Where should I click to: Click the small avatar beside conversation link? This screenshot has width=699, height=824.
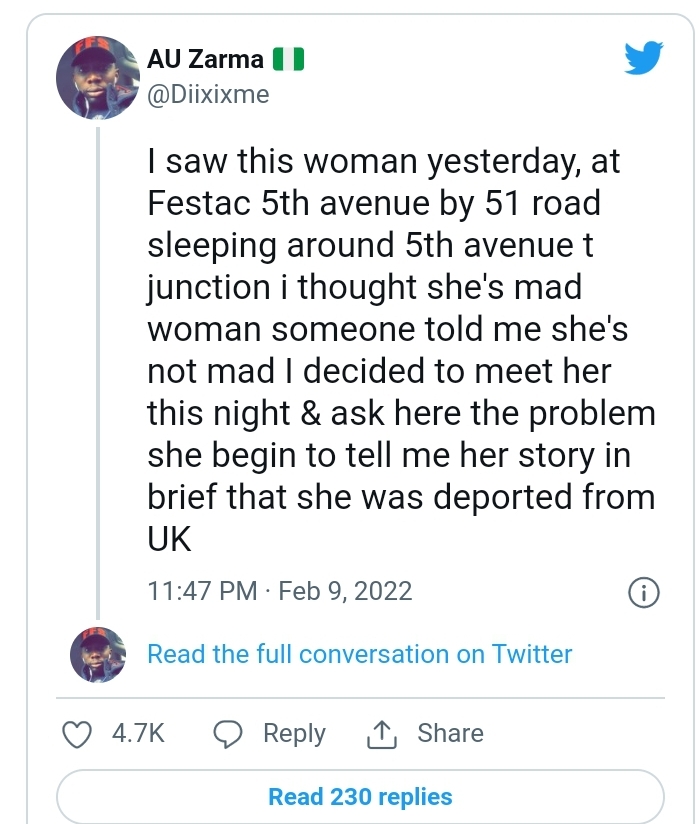point(97,654)
